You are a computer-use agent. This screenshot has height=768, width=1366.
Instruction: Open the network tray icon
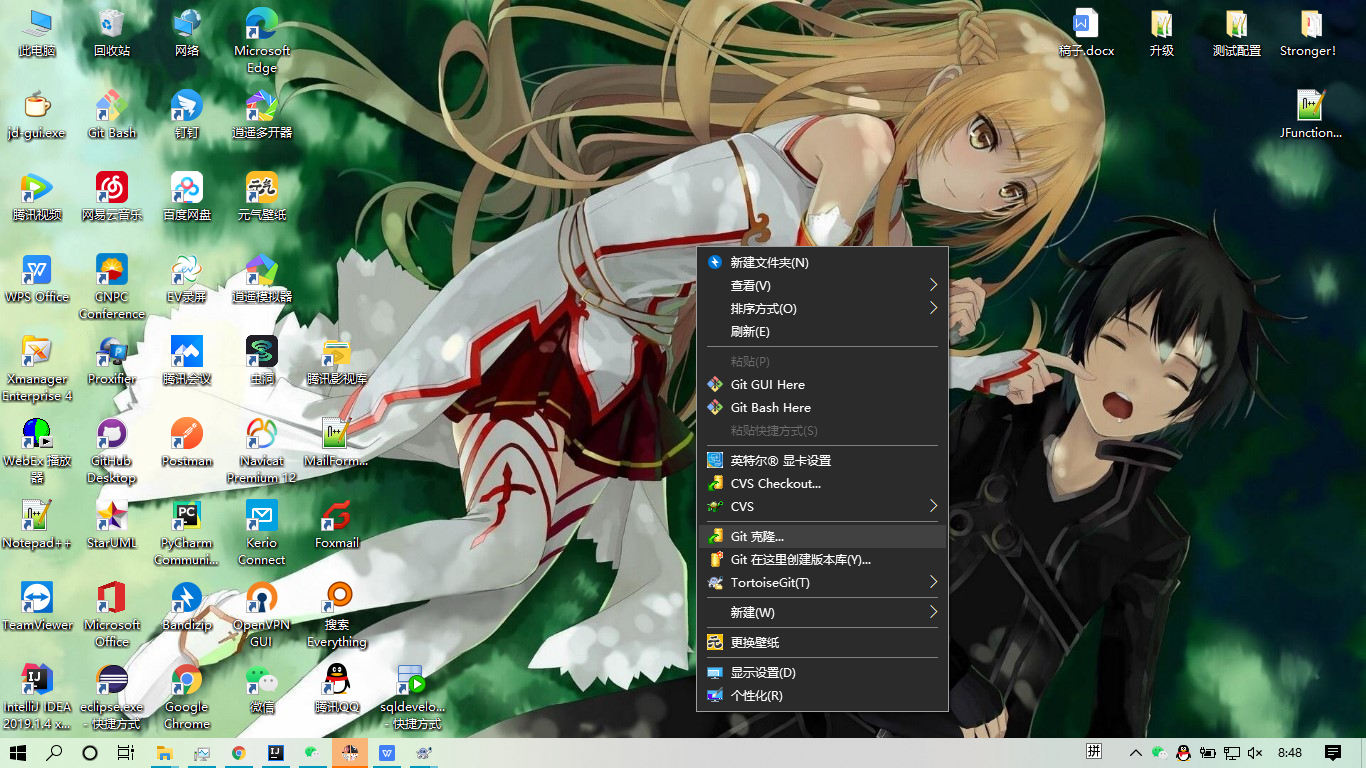tap(1232, 753)
